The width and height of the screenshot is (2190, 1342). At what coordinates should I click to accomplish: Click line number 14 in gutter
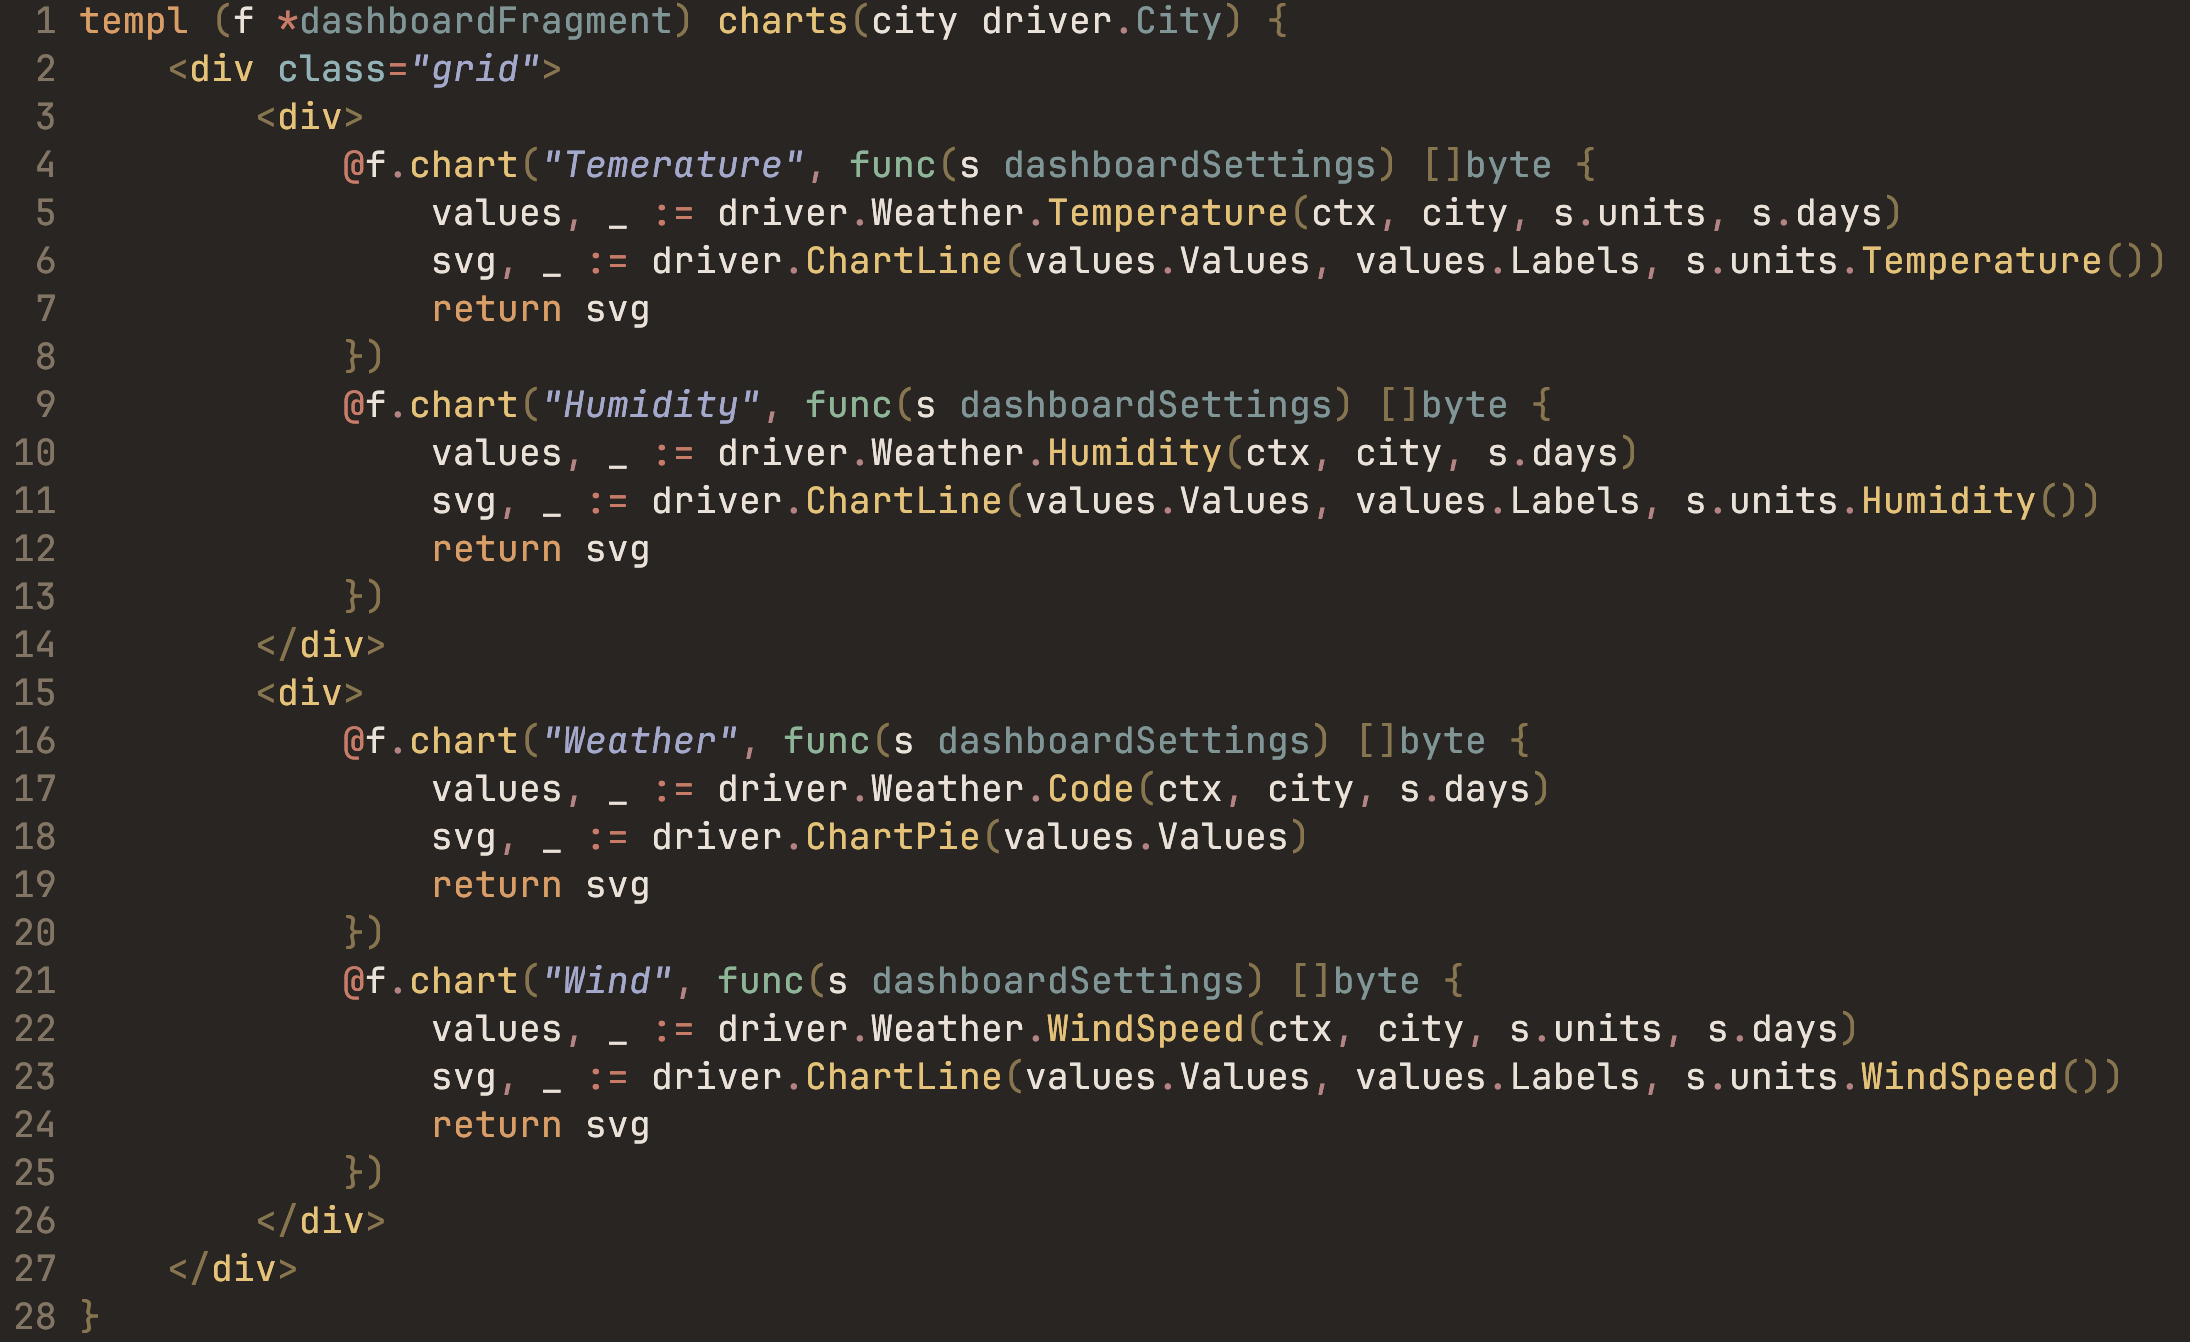coord(35,645)
